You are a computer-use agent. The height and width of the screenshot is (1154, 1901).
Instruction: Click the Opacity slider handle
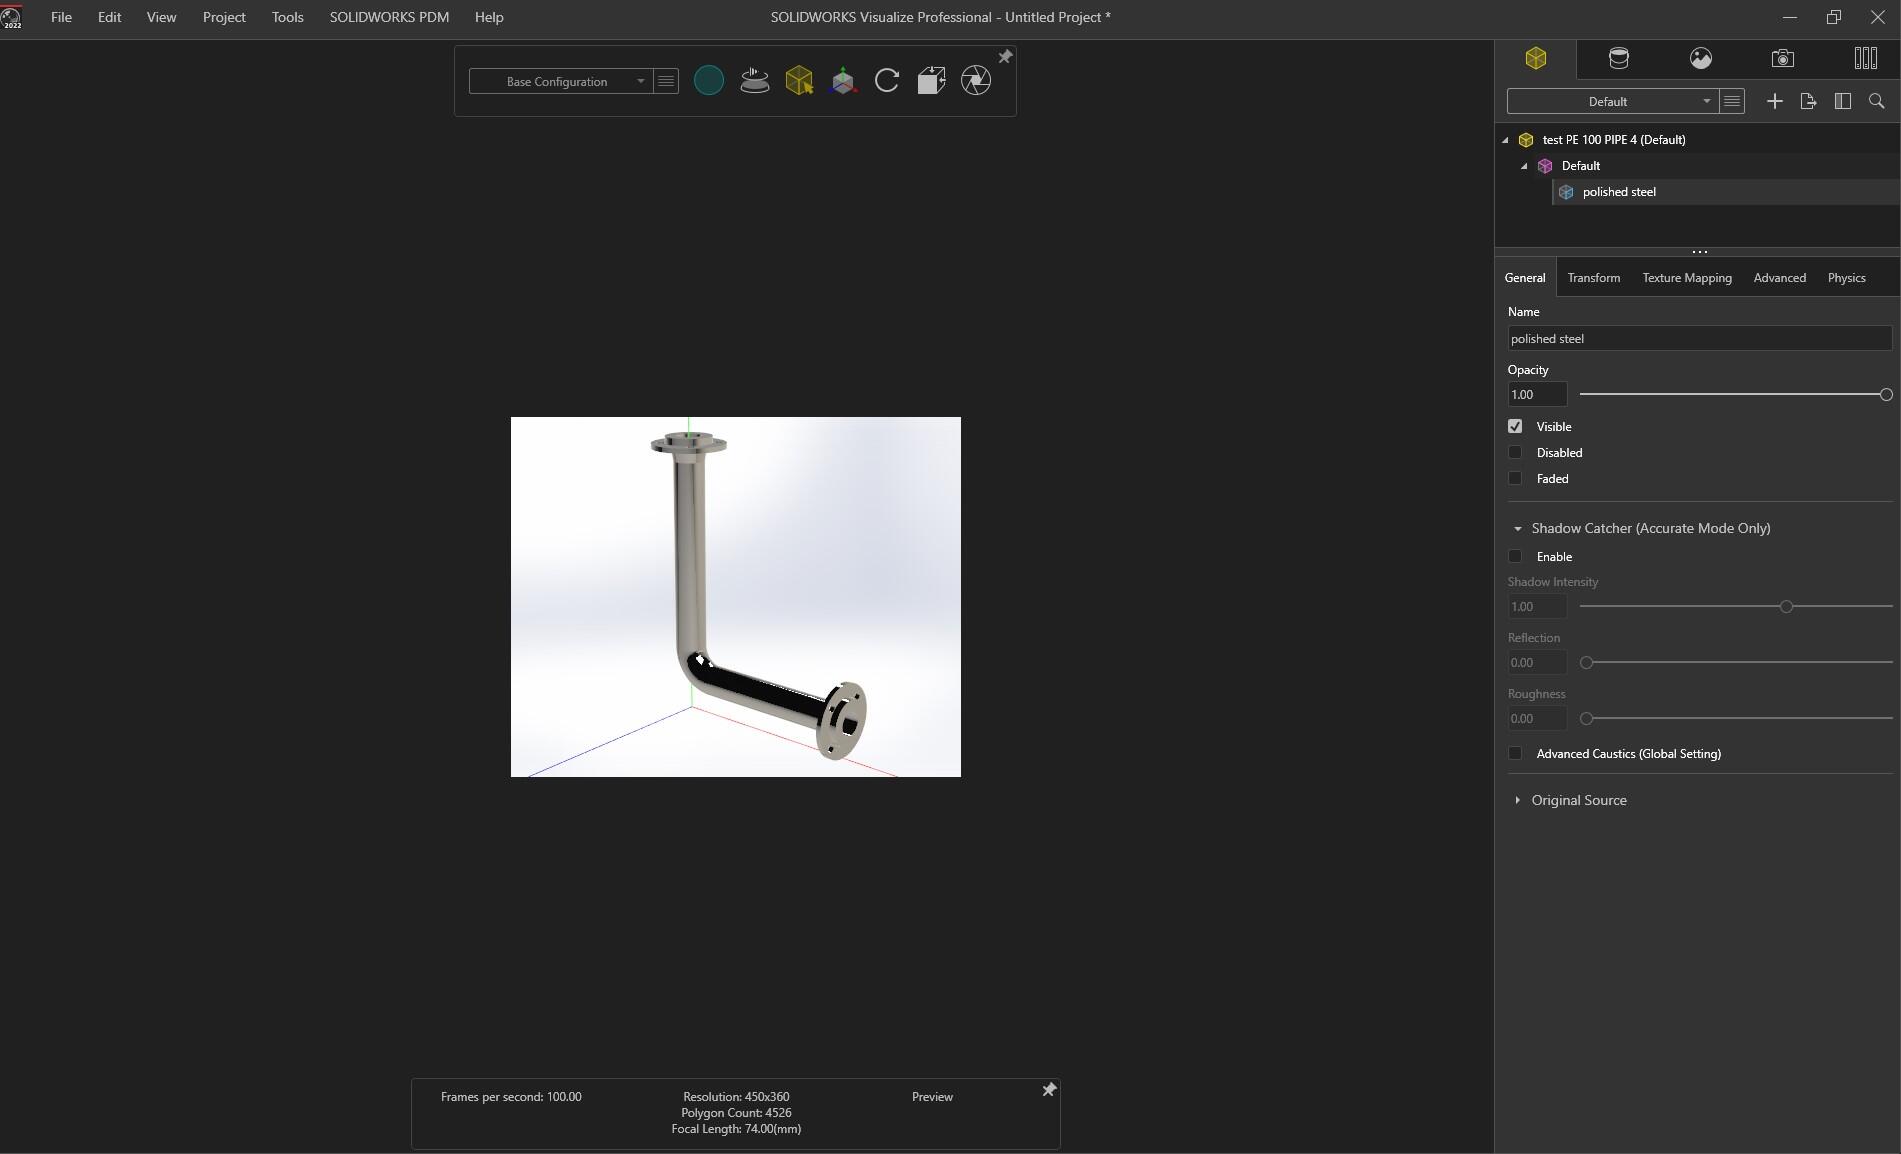click(1885, 395)
